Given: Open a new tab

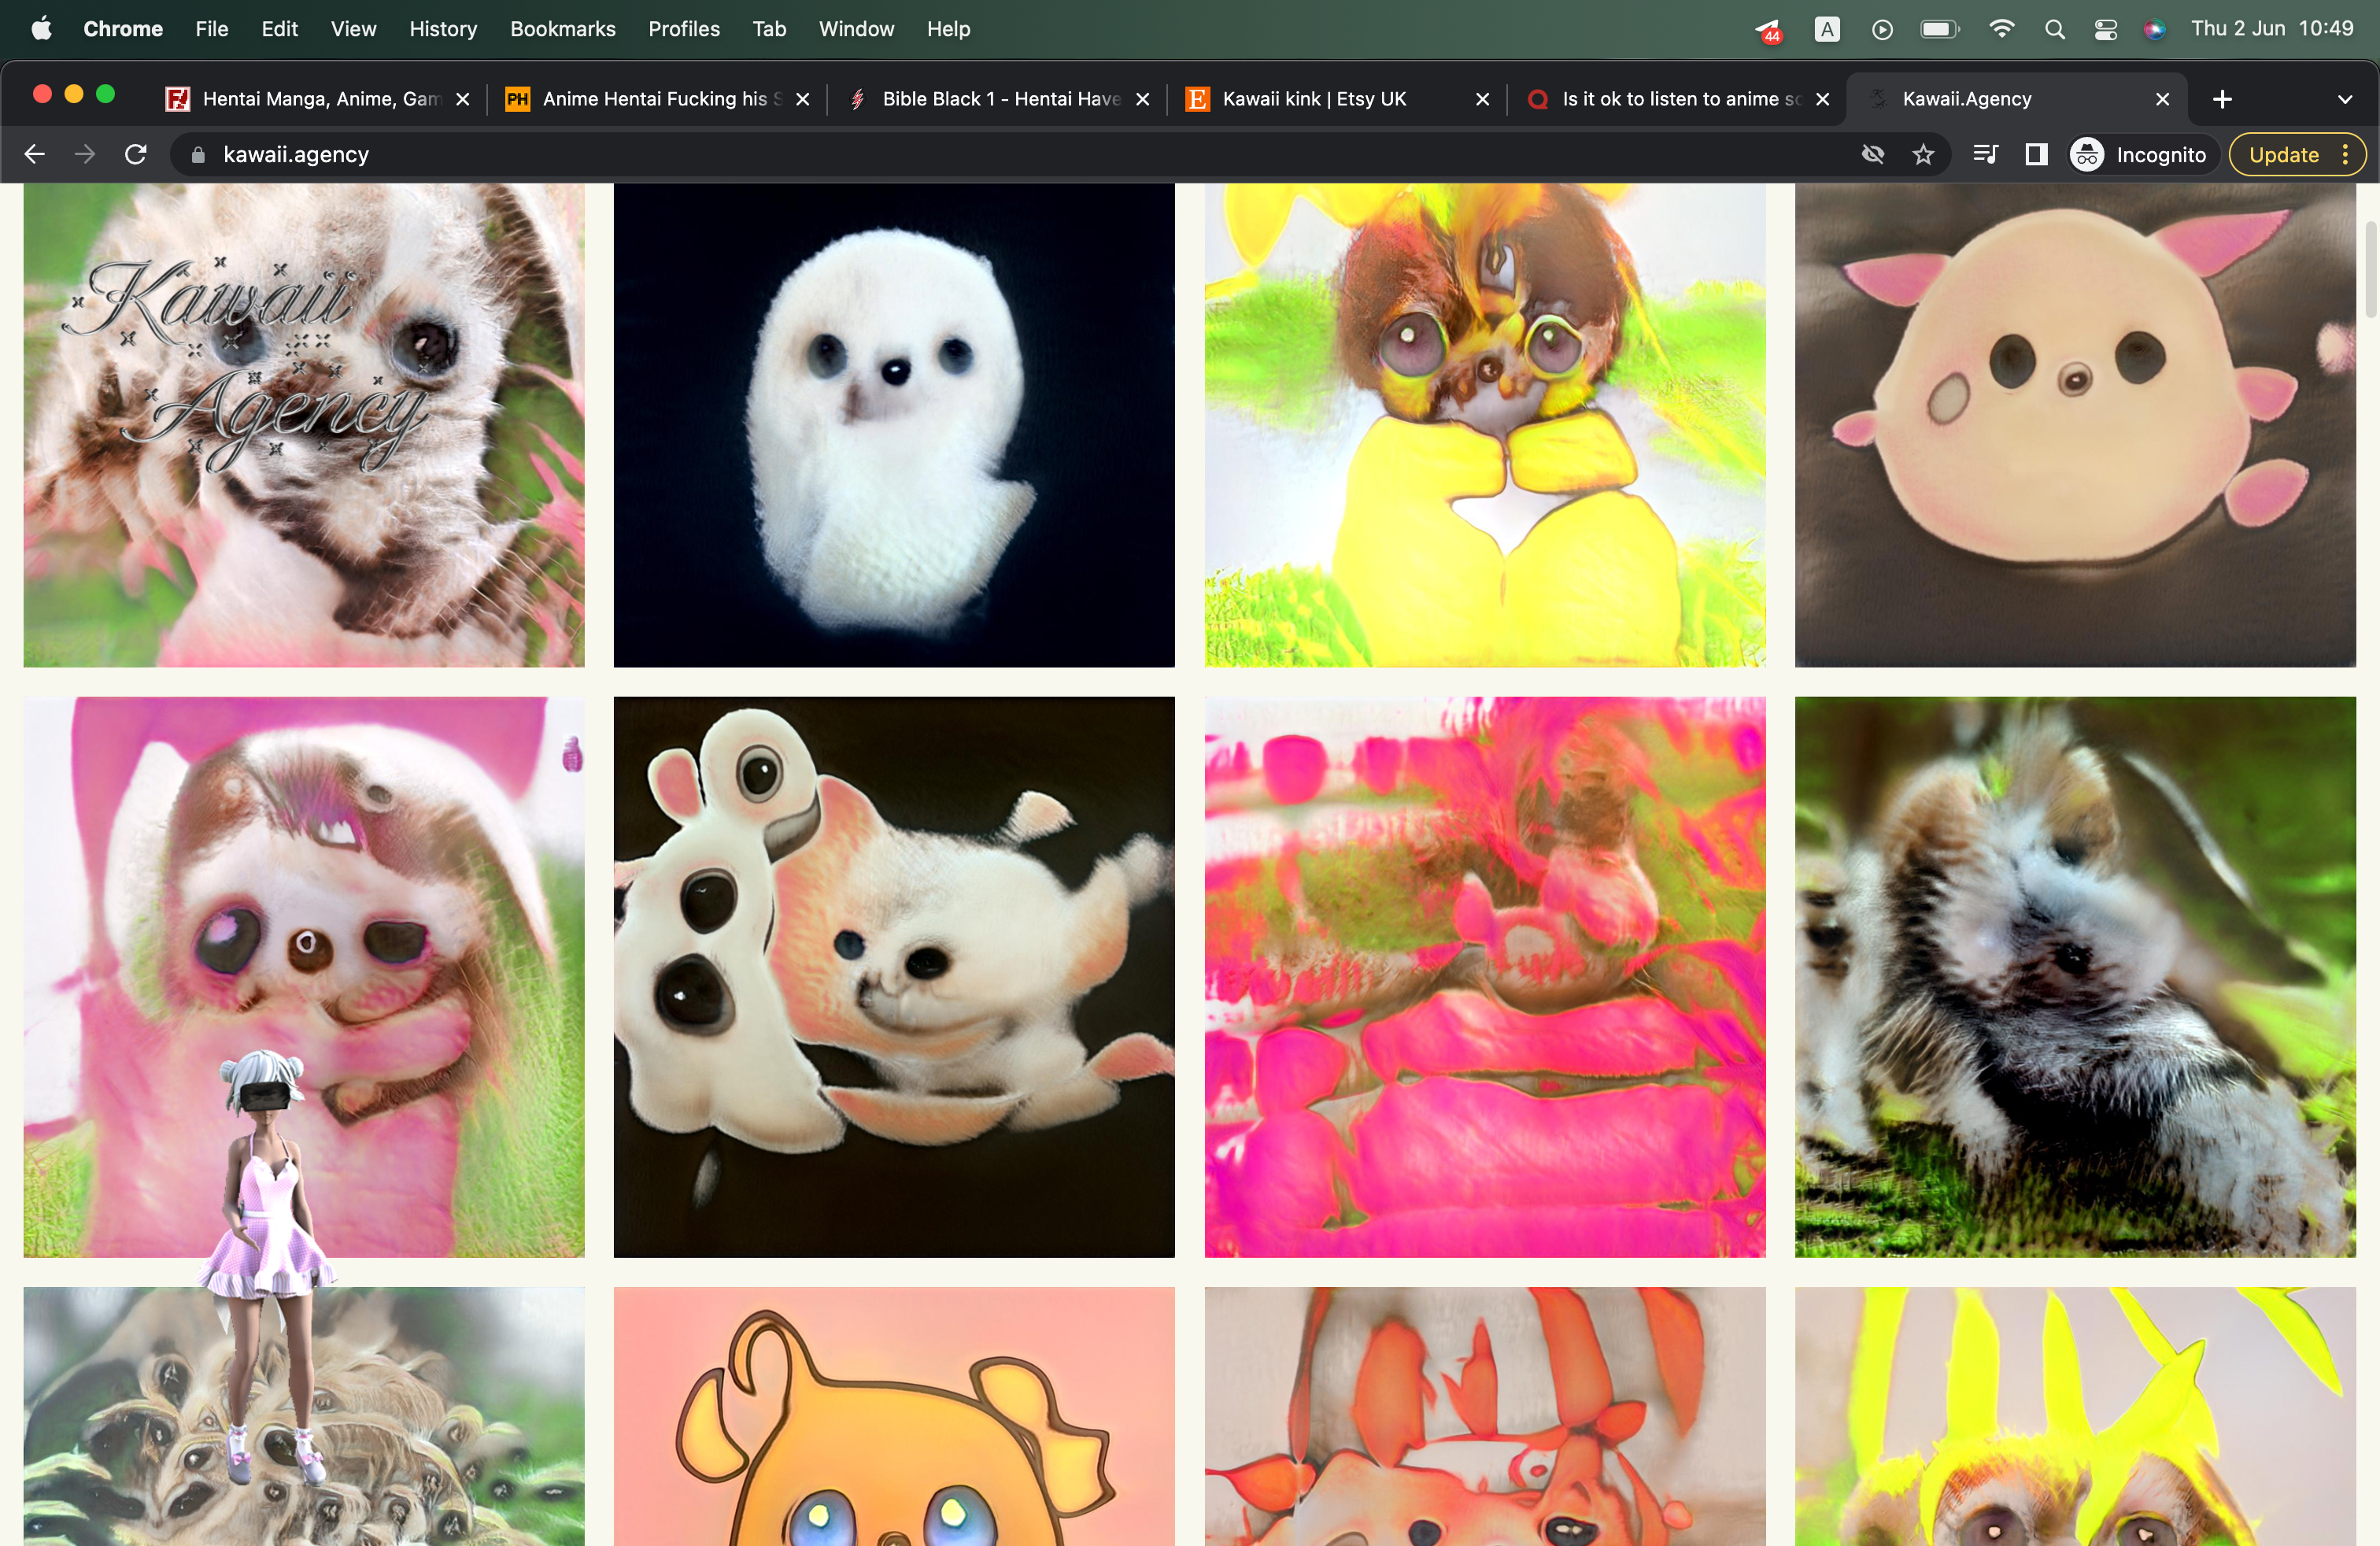Looking at the screenshot, I should 2222,99.
